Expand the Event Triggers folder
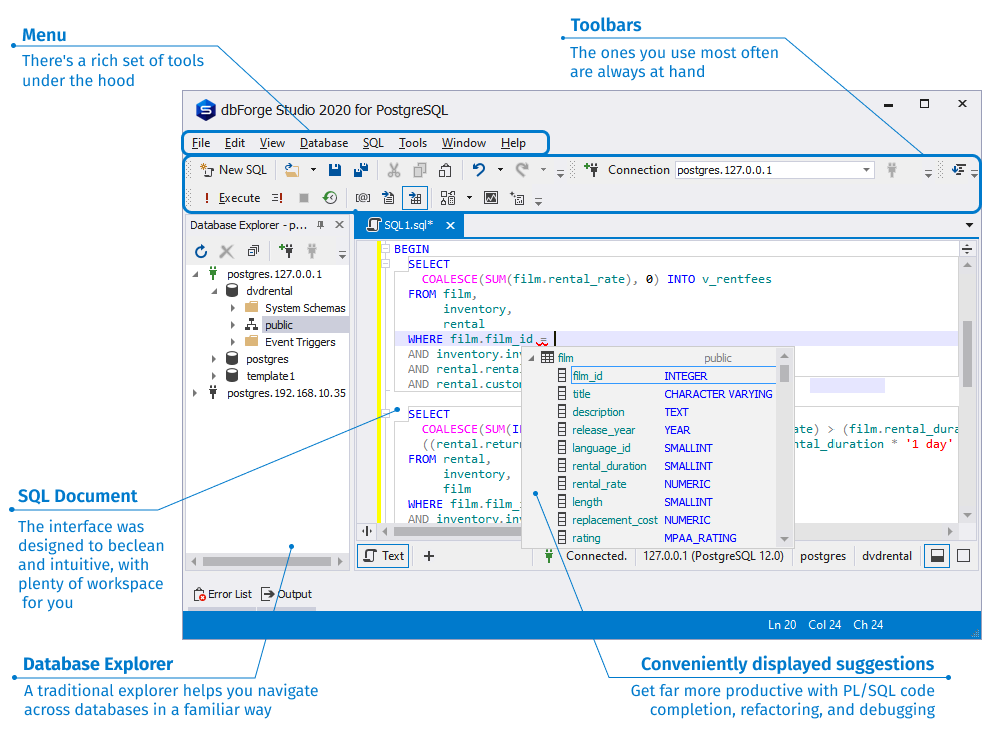The width and height of the screenshot is (1000, 730). 233,342
